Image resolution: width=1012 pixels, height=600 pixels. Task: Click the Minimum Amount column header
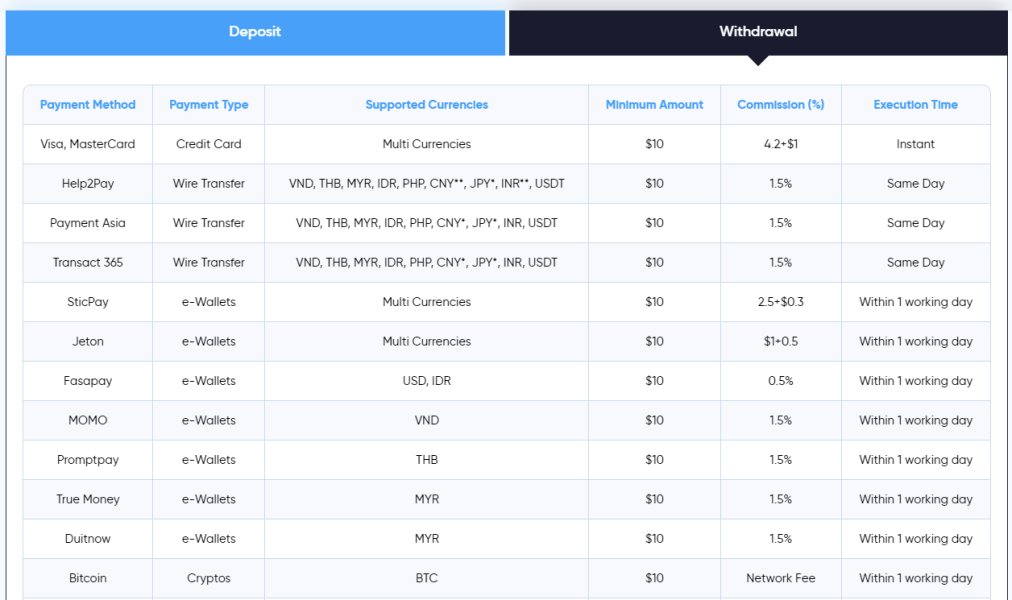pos(654,105)
